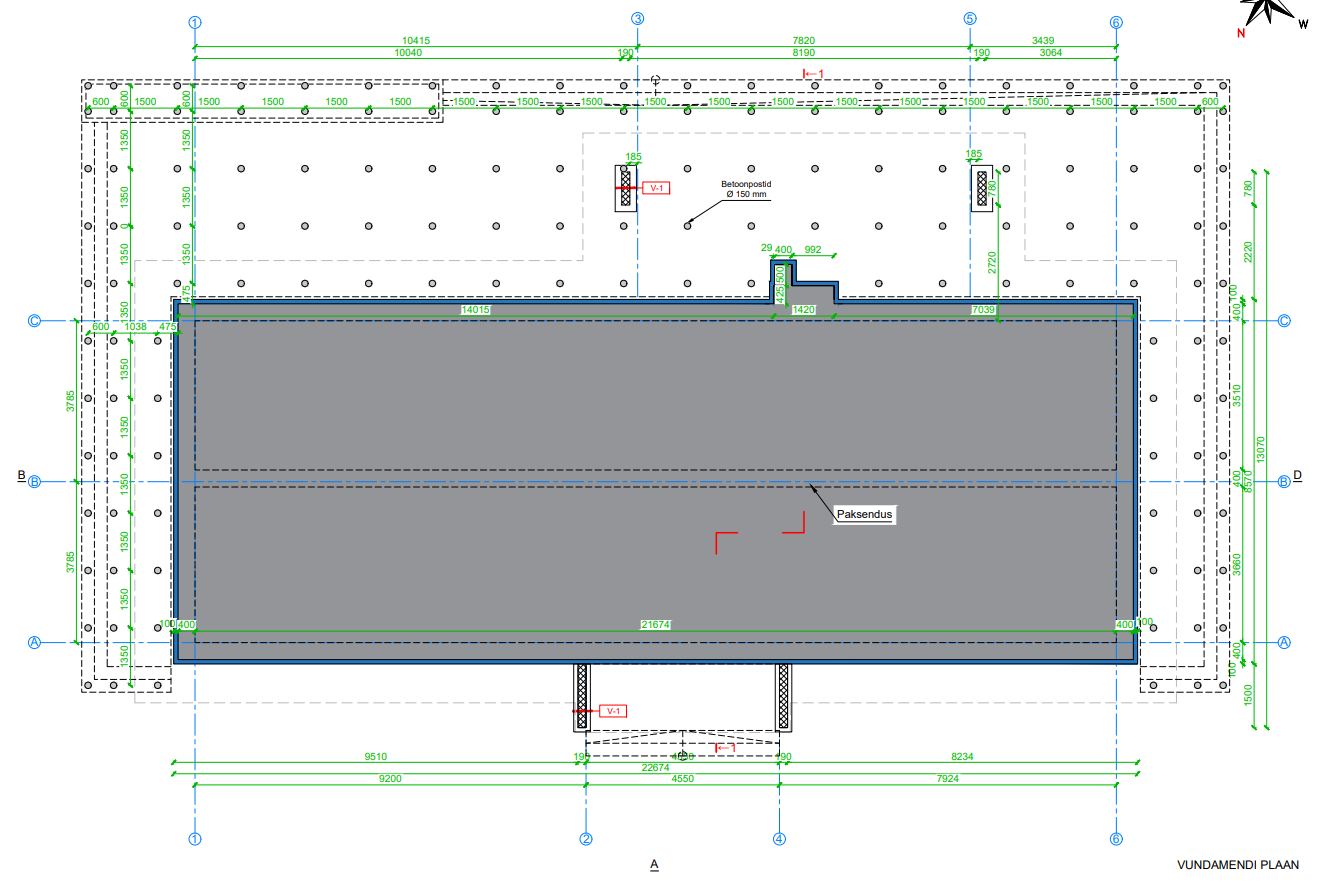Click axis bubble B on the left side
Viewport: 1338px width, 883px height.
(x=34, y=482)
